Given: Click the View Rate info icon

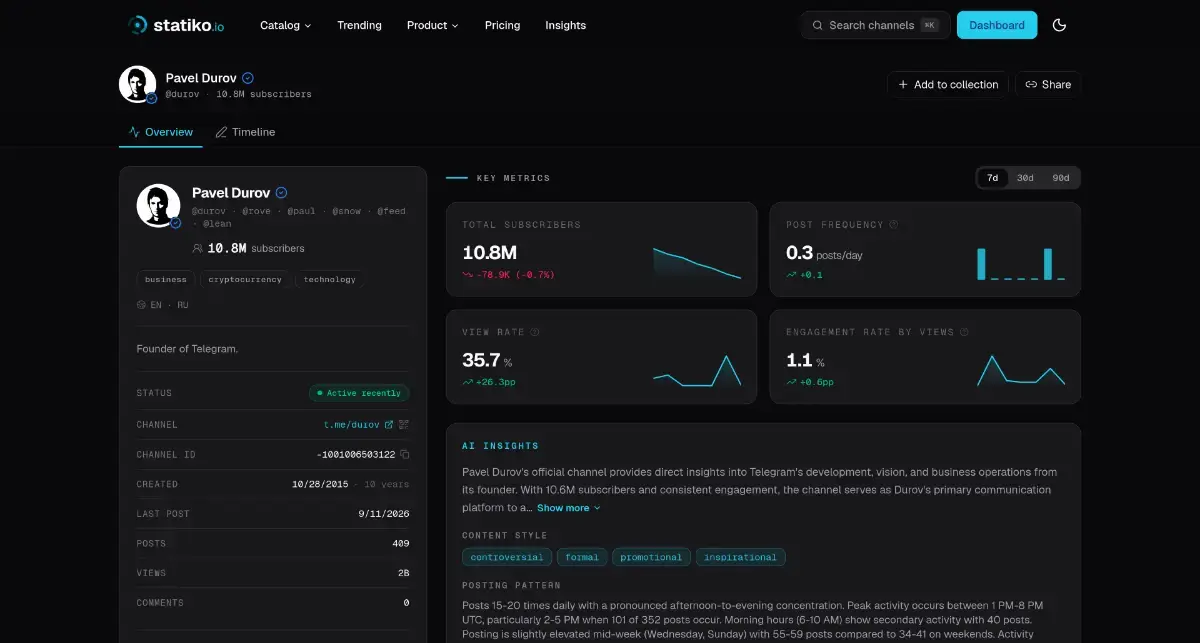Looking at the screenshot, I should coord(535,332).
